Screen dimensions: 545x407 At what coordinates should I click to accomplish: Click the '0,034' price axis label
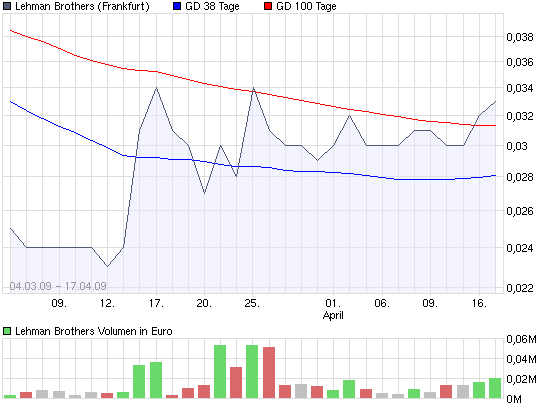click(x=520, y=88)
